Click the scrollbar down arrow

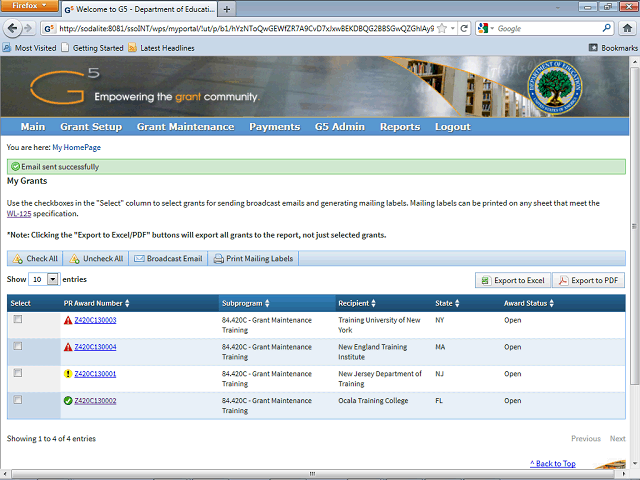pos(634,463)
